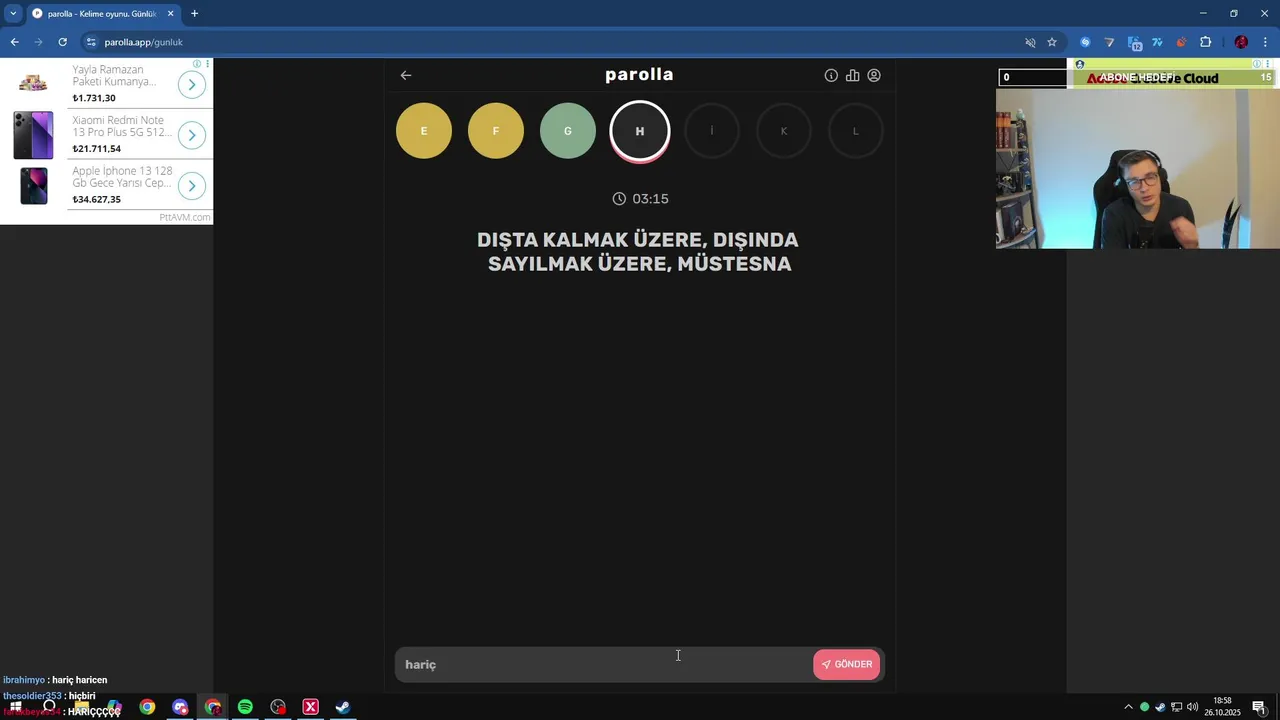Viewport: 1280px width, 720px height.
Task: Open the Apple iPhone 13 ad arrow
Action: click(192, 186)
